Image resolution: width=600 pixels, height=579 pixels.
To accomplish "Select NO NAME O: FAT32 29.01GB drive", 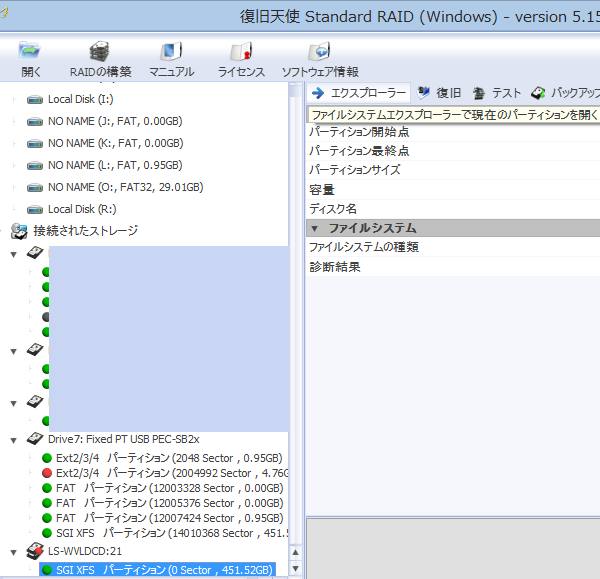I will coord(125,187).
